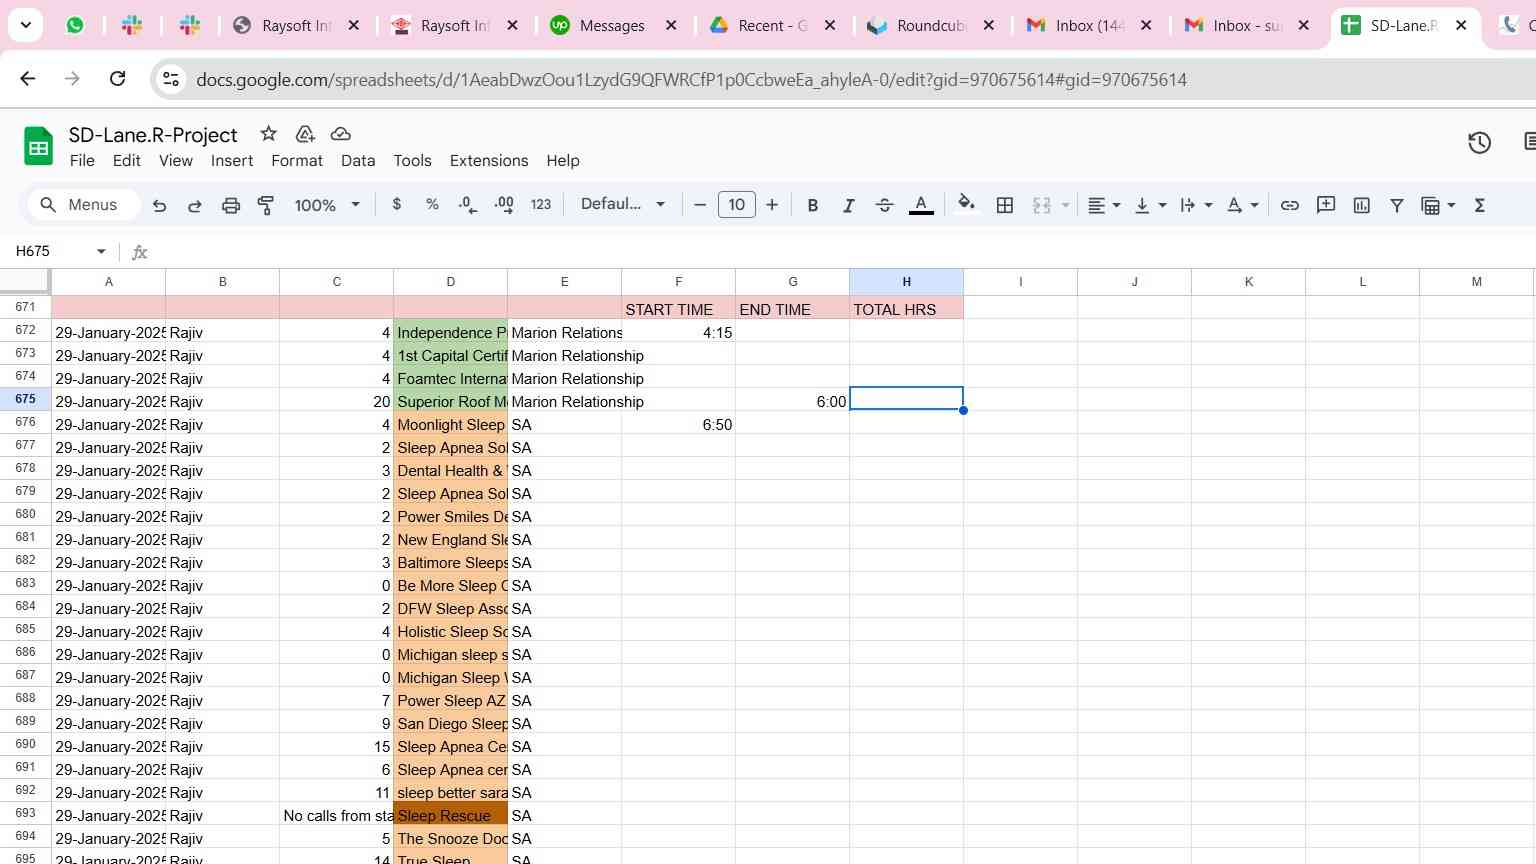This screenshot has height=864, width=1536.
Task: Click the Print icon
Action: (231, 205)
